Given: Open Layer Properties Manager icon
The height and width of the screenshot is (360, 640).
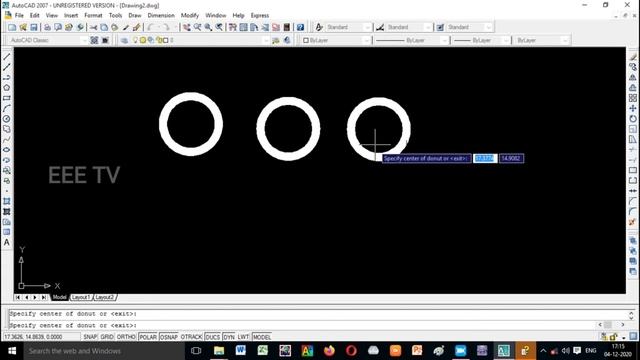Looking at the screenshot, I should pyautogui.click(x=124, y=40).
